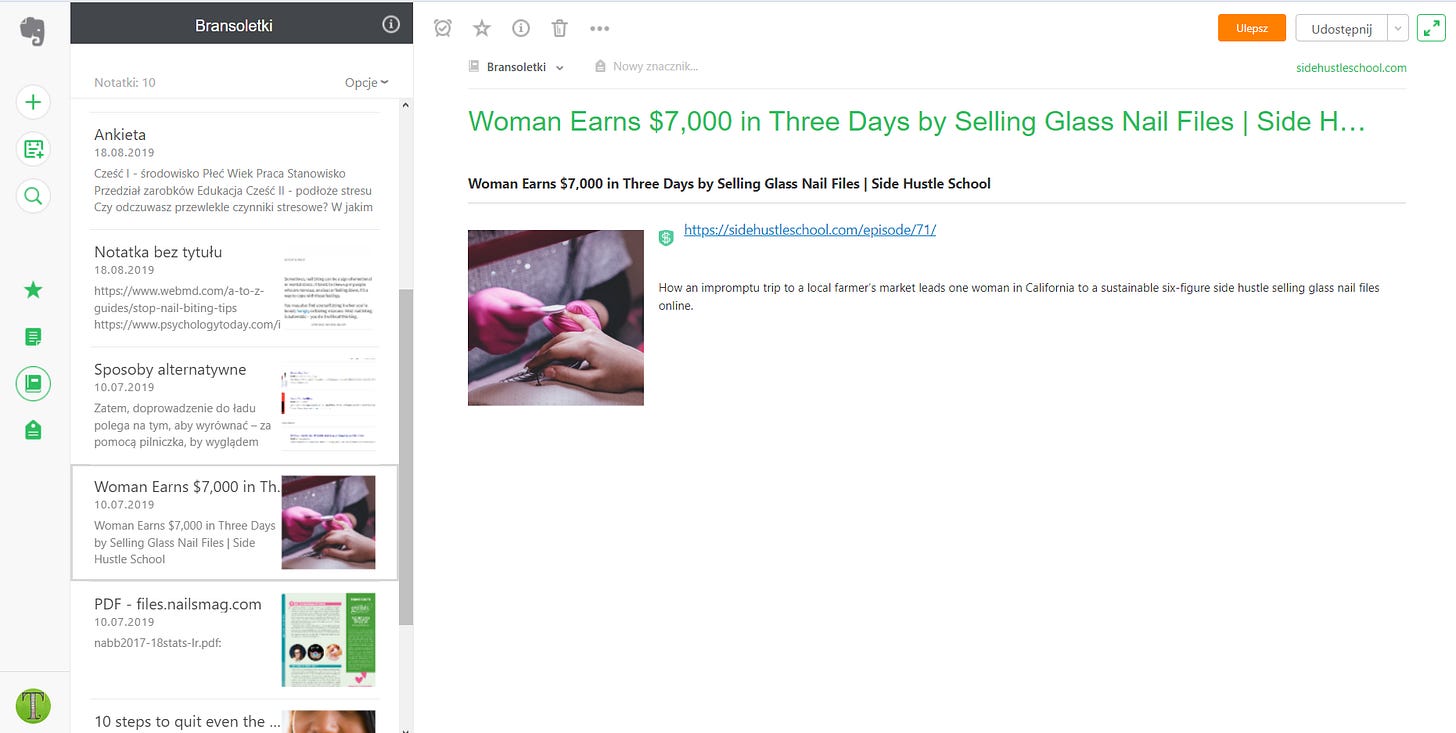
Task: Open the PDF - files.nailsmag.com note
Action: (235, 640)
